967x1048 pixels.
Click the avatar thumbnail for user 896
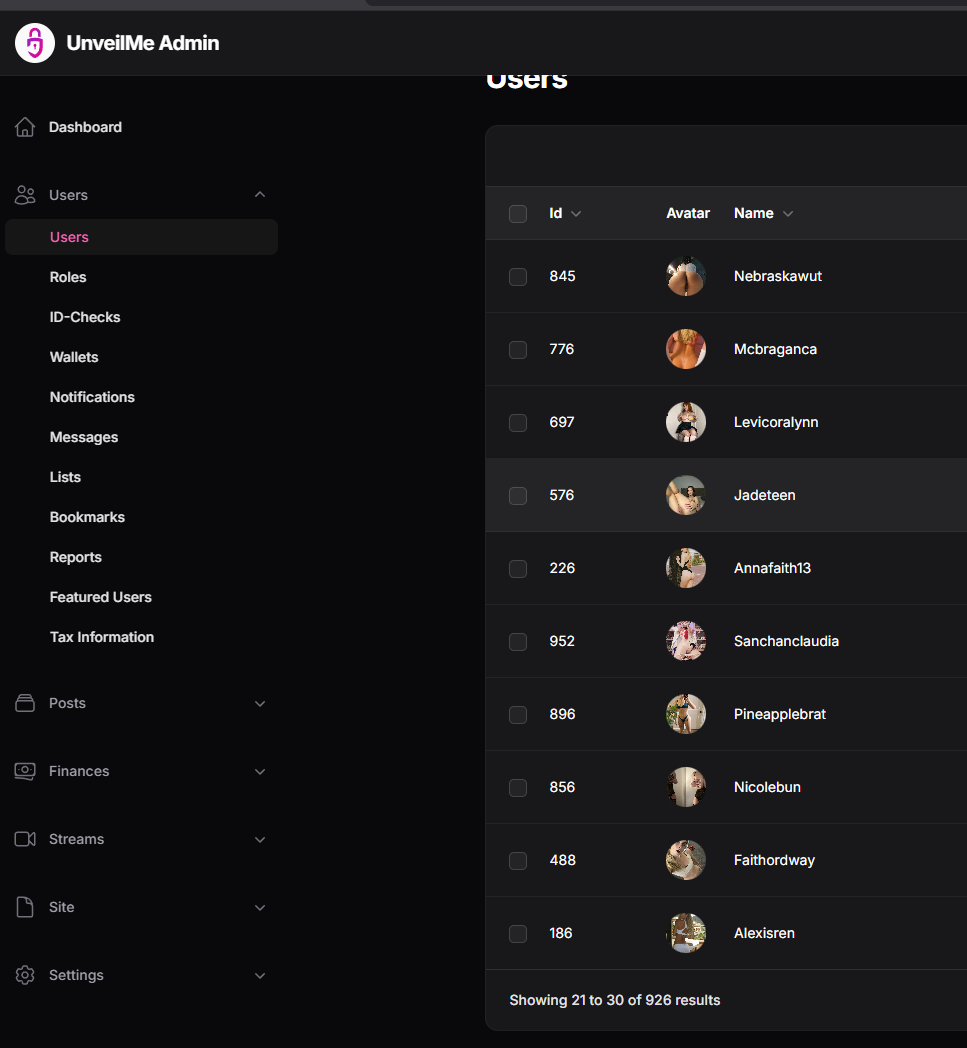coord(686,714)
